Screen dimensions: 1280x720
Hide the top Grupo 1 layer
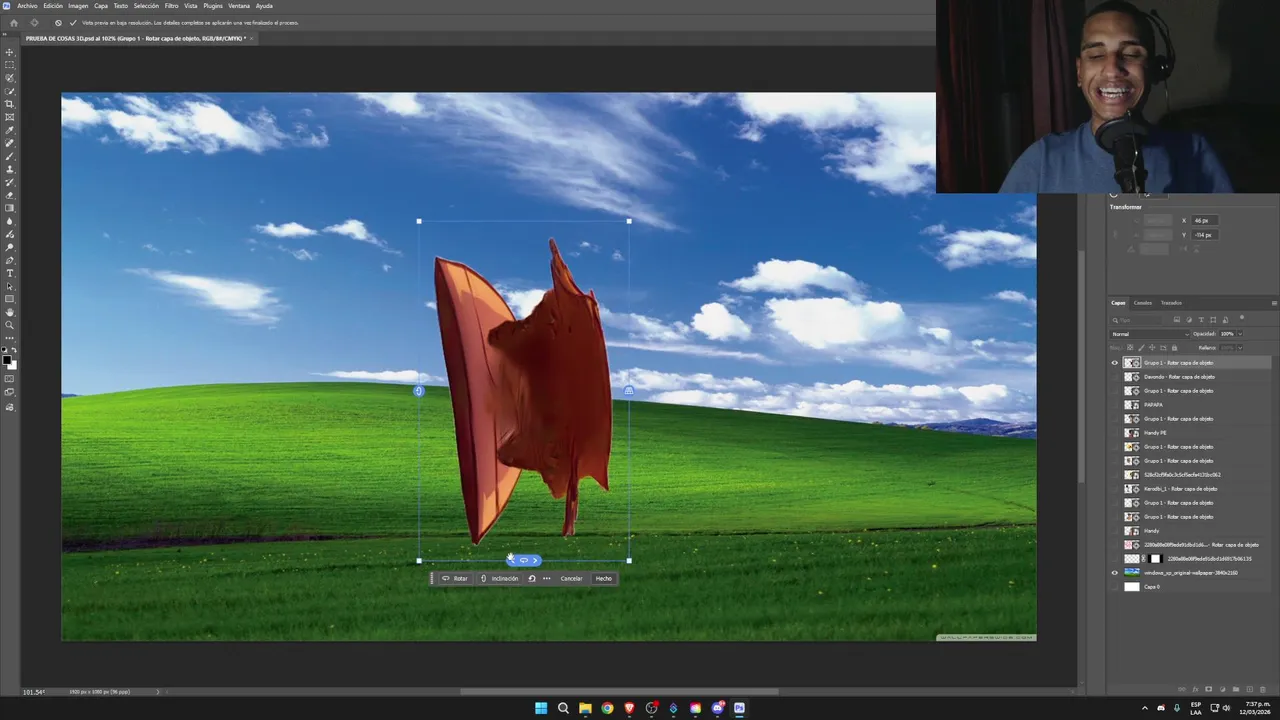pyautogui.click(x=1115, y=363)
